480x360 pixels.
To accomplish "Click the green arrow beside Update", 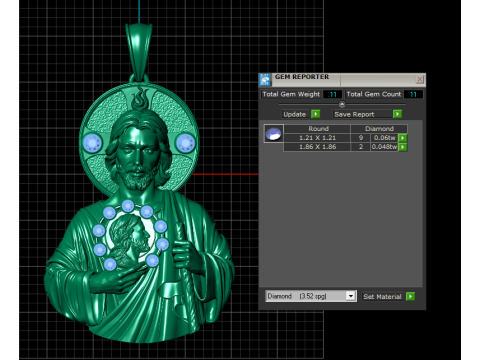I will [x=315, y=114].
